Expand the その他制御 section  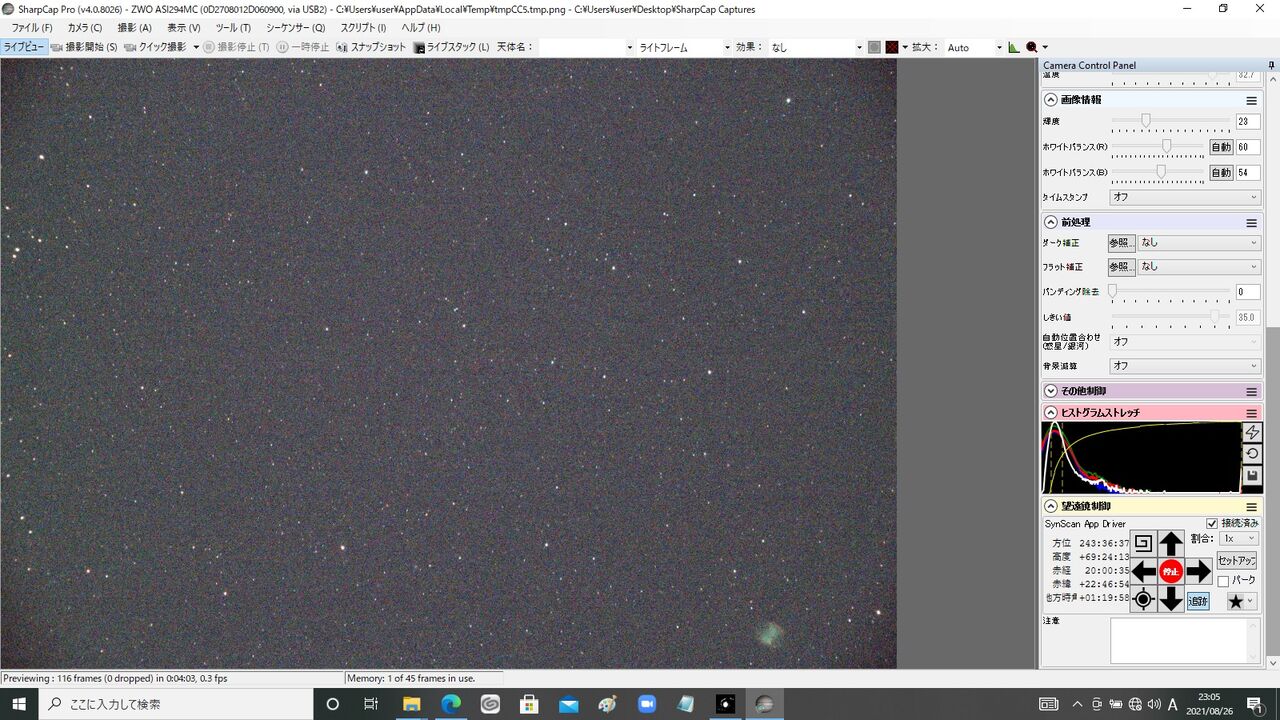pos(1051,391)
